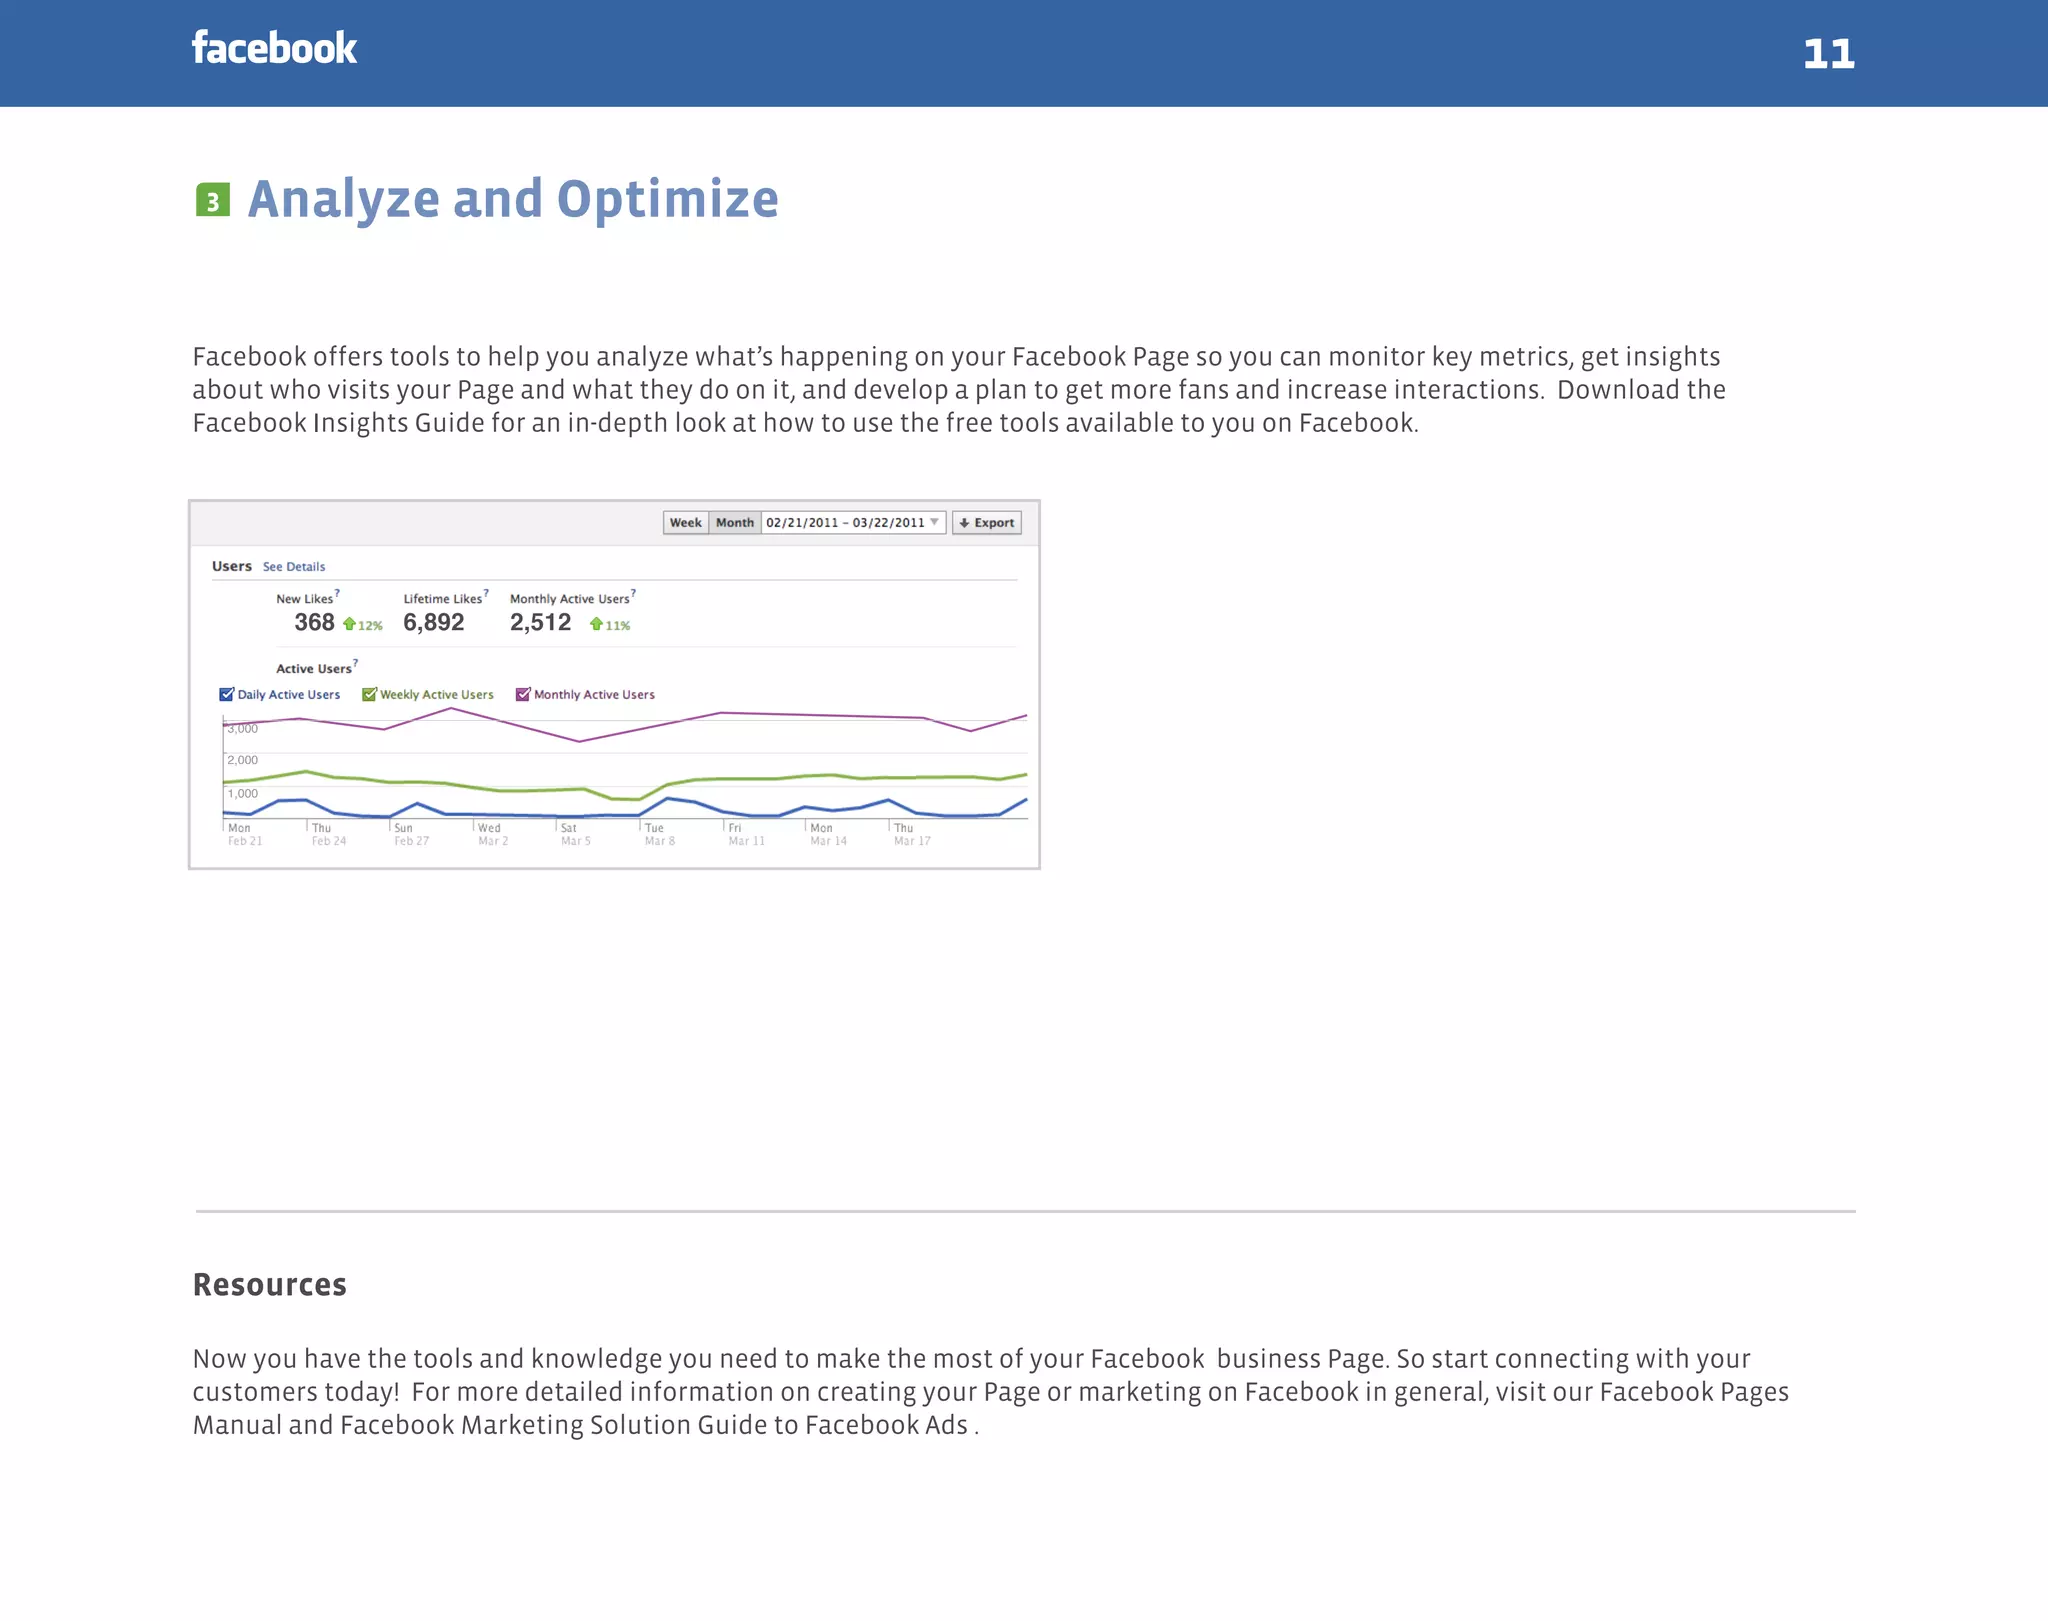Viewport: 2048px width, 1621px height.
Task: Open the See Details link
Action: (294, 567)
